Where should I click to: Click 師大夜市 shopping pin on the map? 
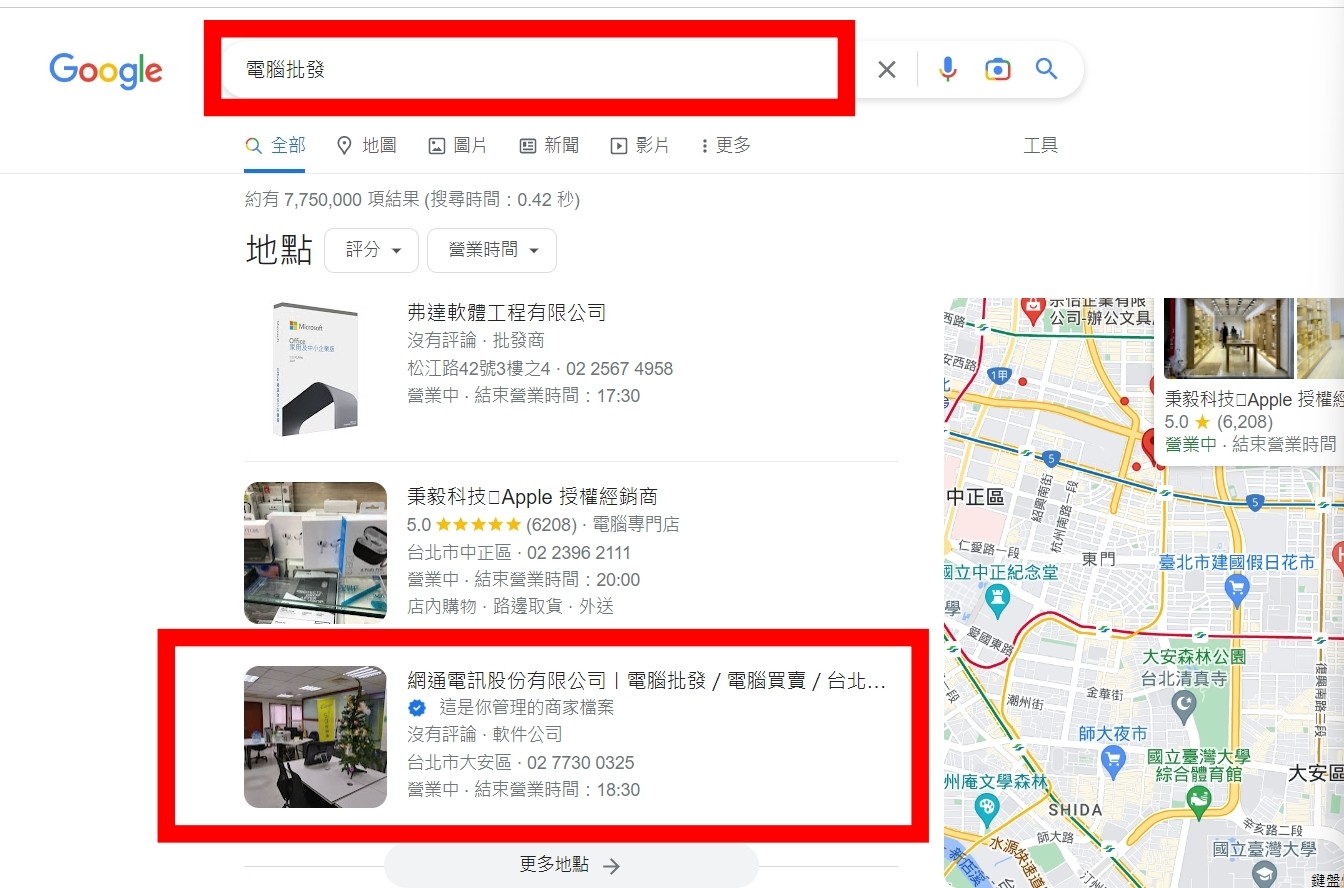pyautogui.click(x=1112, y=761)
